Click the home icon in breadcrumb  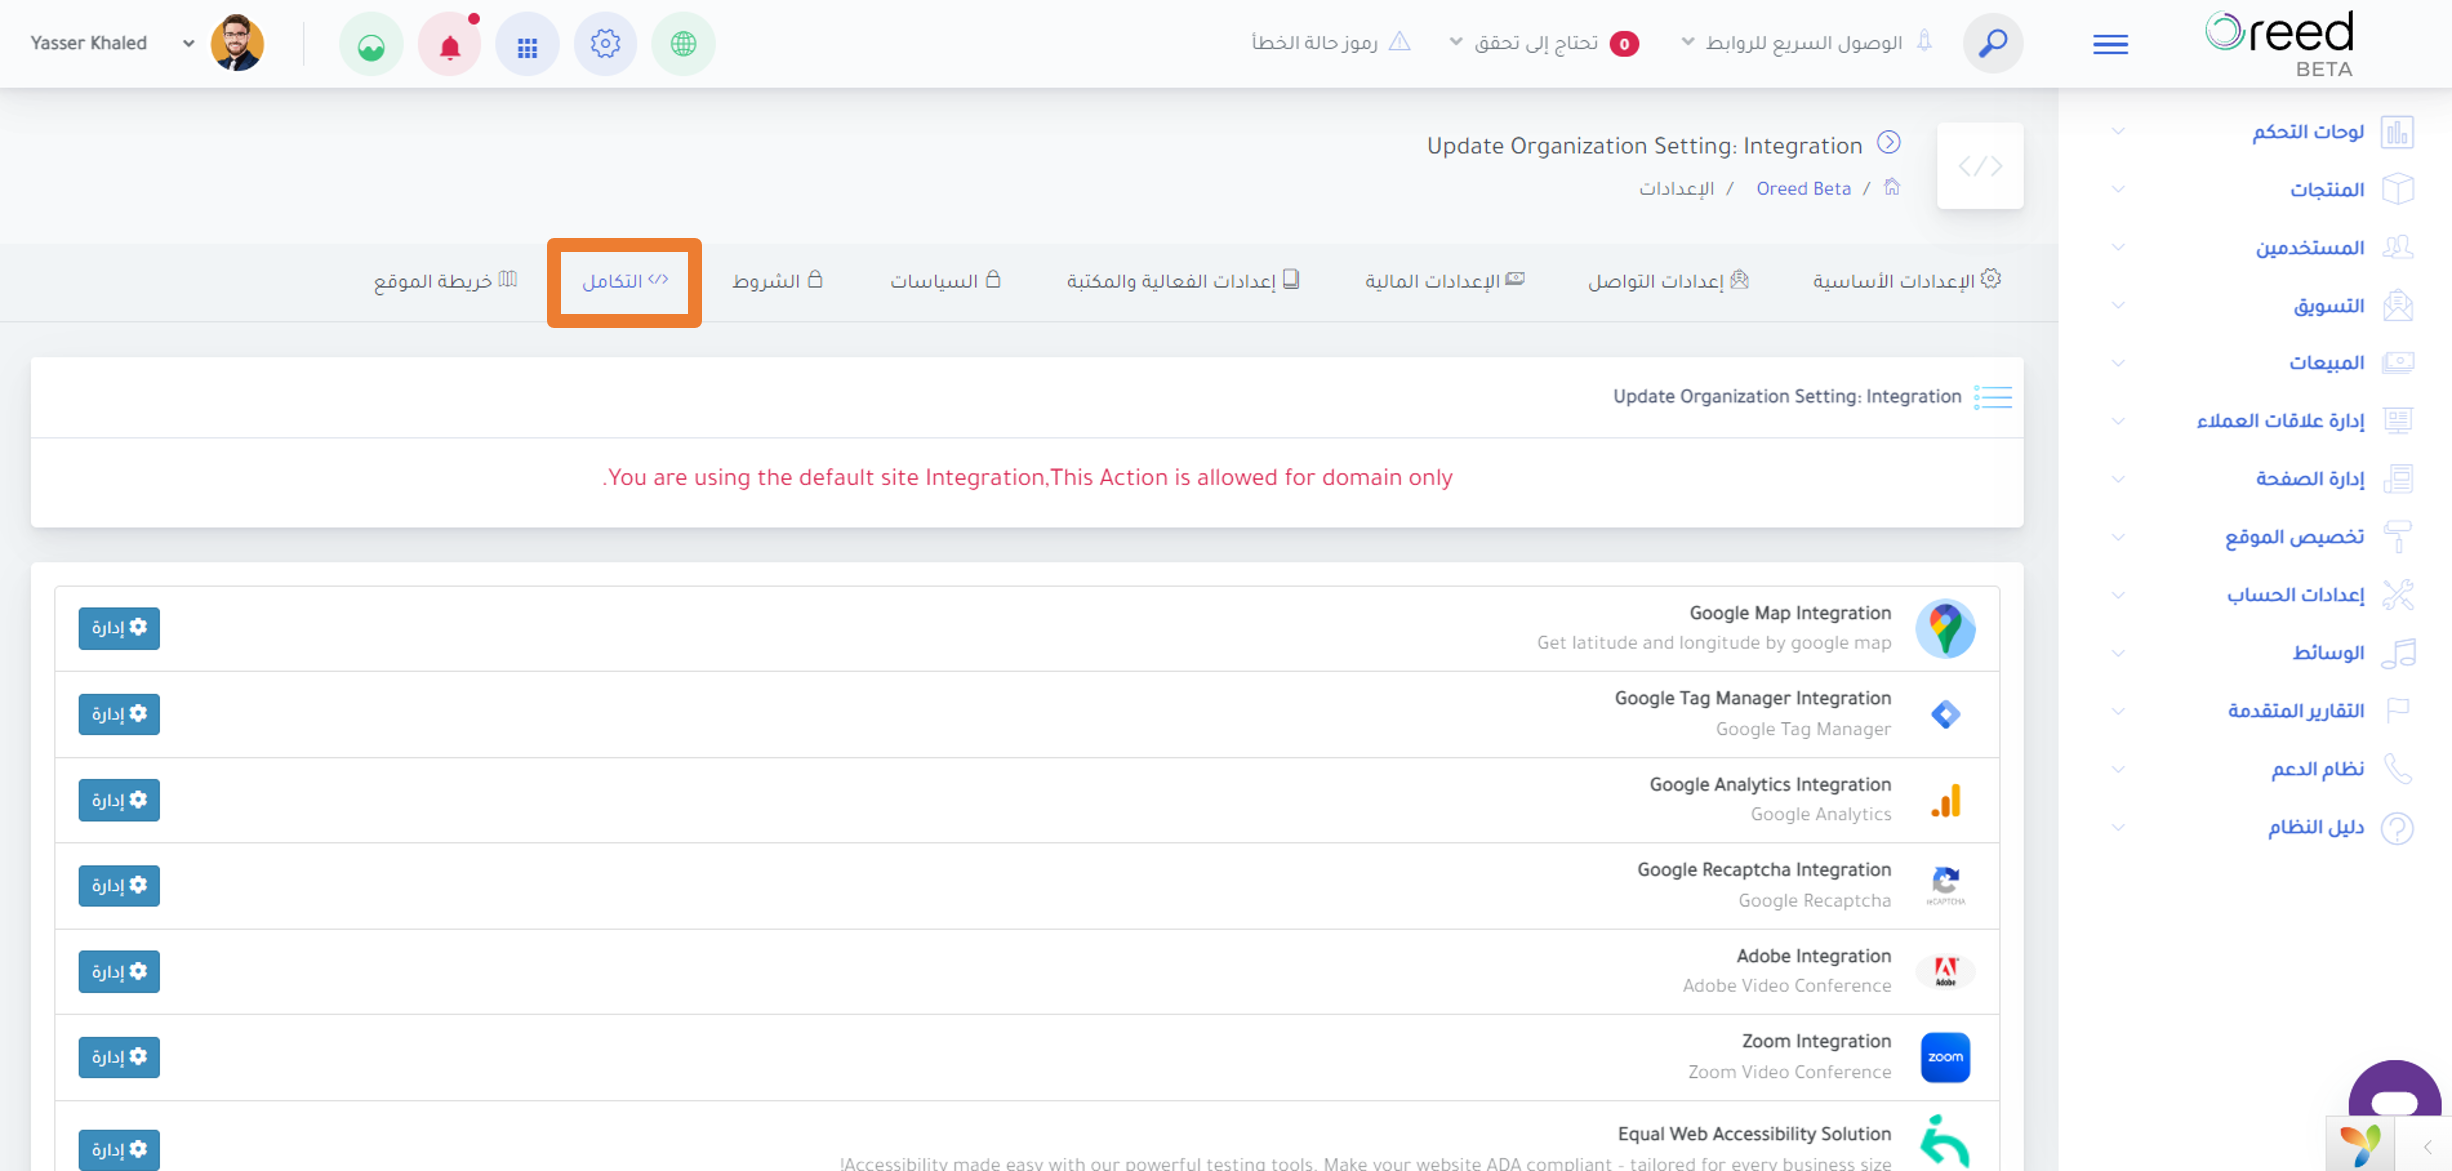[1892, 187]
